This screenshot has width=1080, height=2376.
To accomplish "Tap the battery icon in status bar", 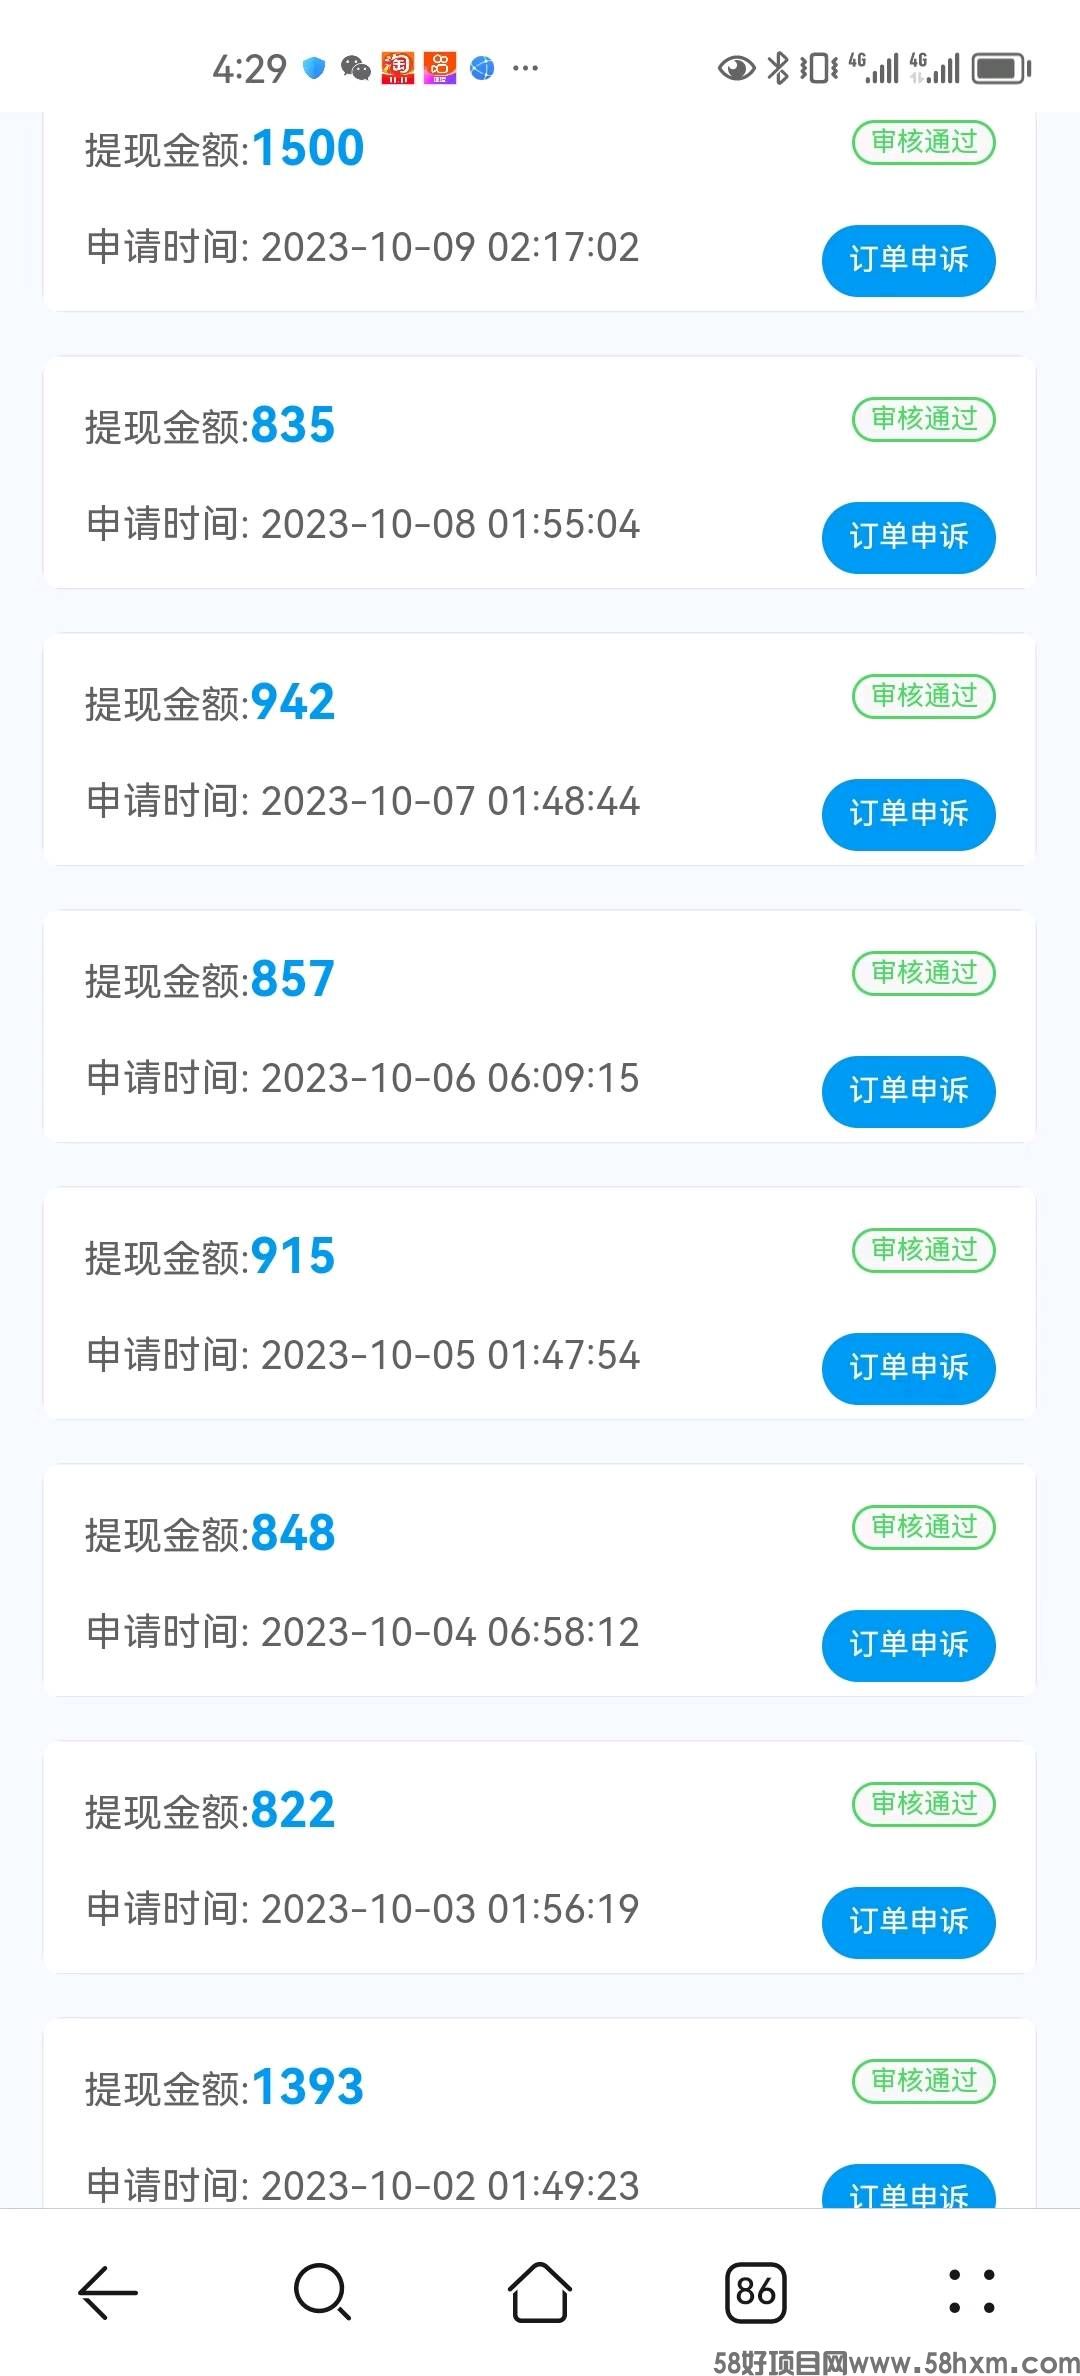I will click(1001, 68).
